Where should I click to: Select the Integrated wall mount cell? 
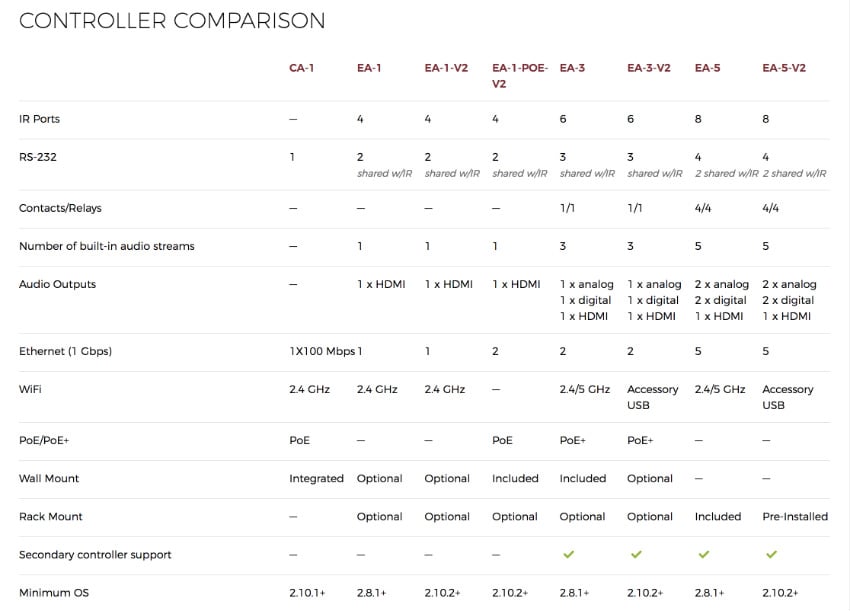(316, 479)
